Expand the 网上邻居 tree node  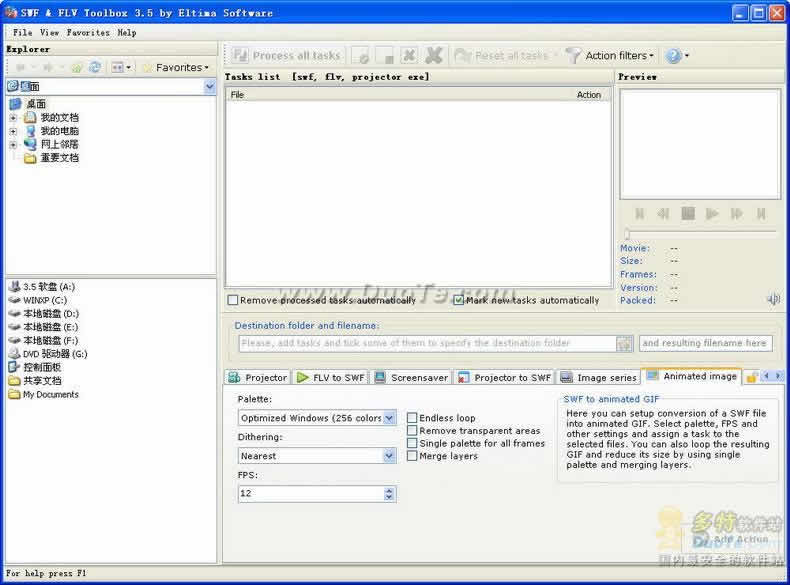click(13, 145)
